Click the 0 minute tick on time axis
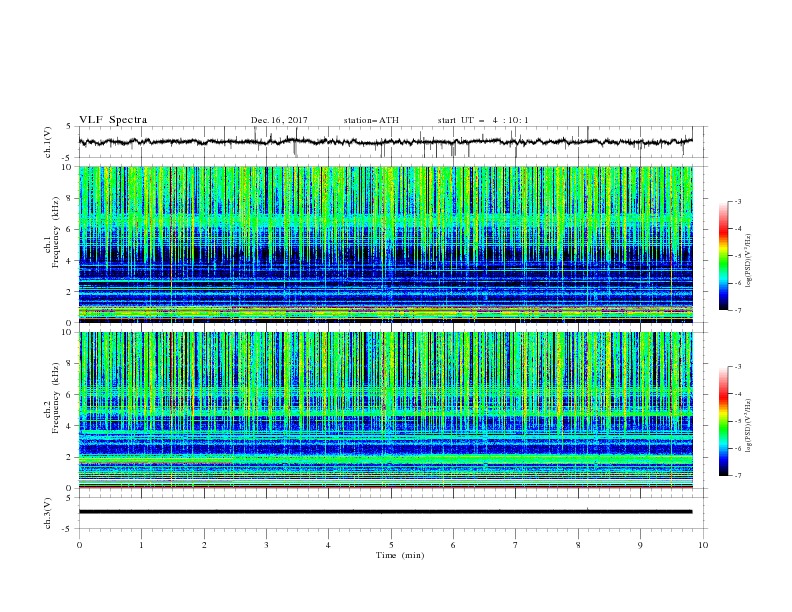This screenshot has width=792, height=612. (79, 545)
